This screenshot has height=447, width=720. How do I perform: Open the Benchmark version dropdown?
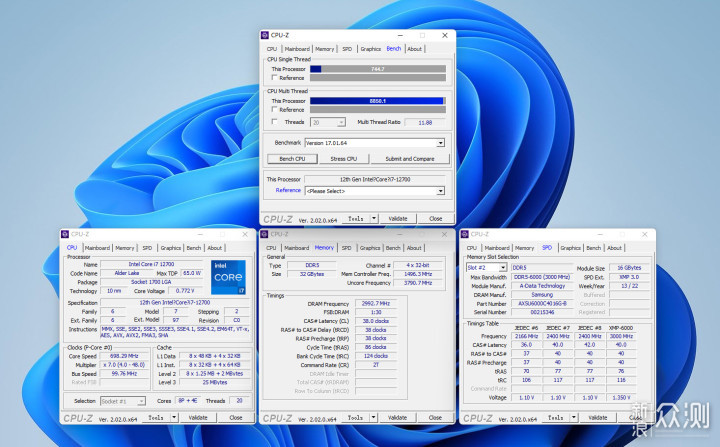pos(375,143)
